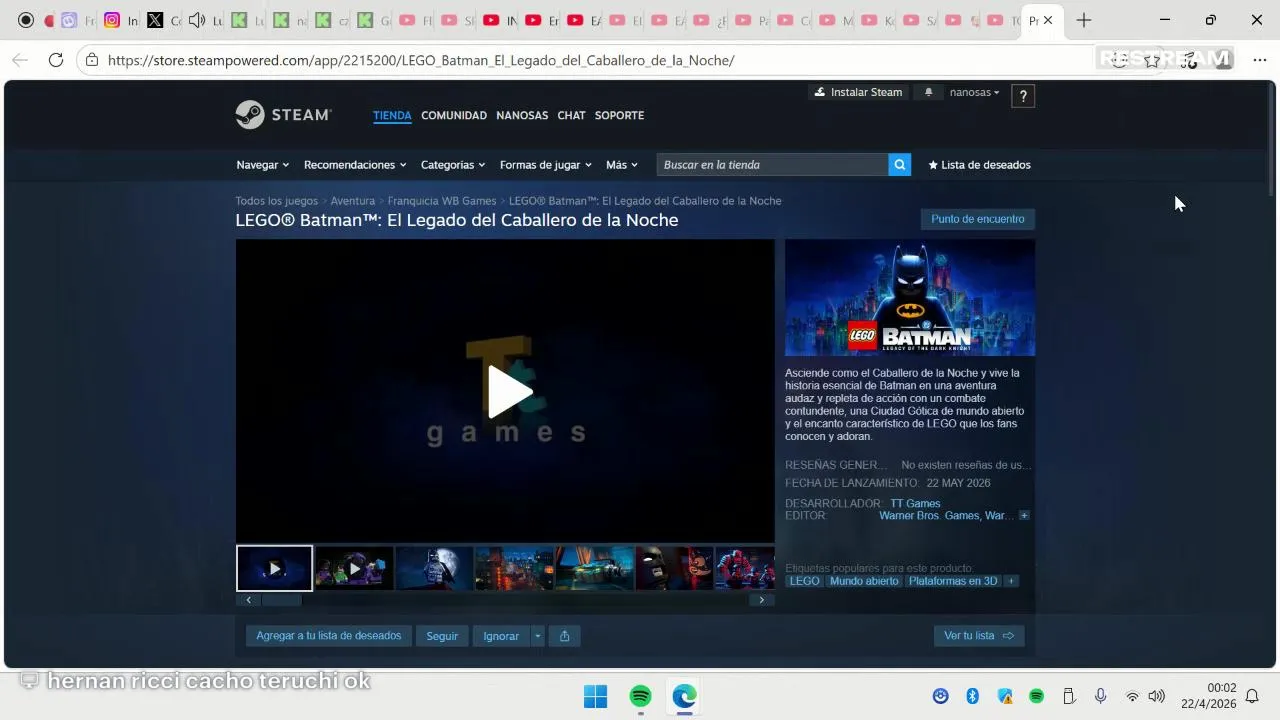Open the Aventura breadcrumb link
Image resolution: width=1280 pixels, height=720 pixels.
pos(353,201)
